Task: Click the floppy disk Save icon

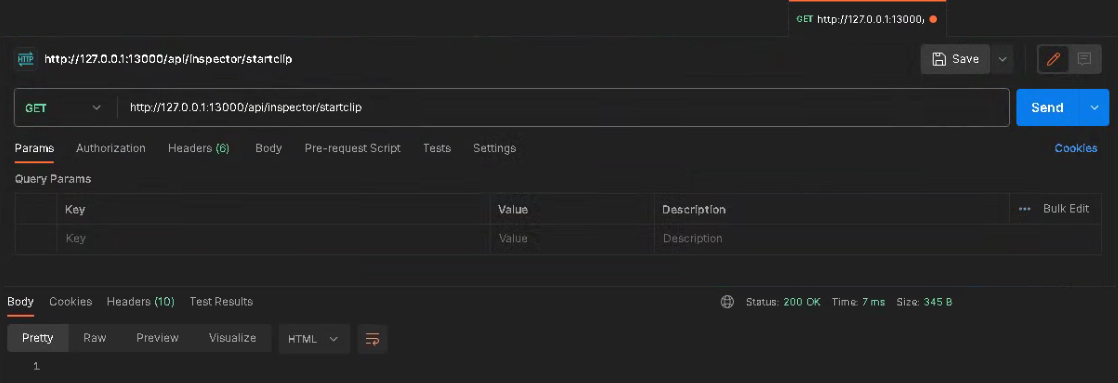Action: [939, 59]
